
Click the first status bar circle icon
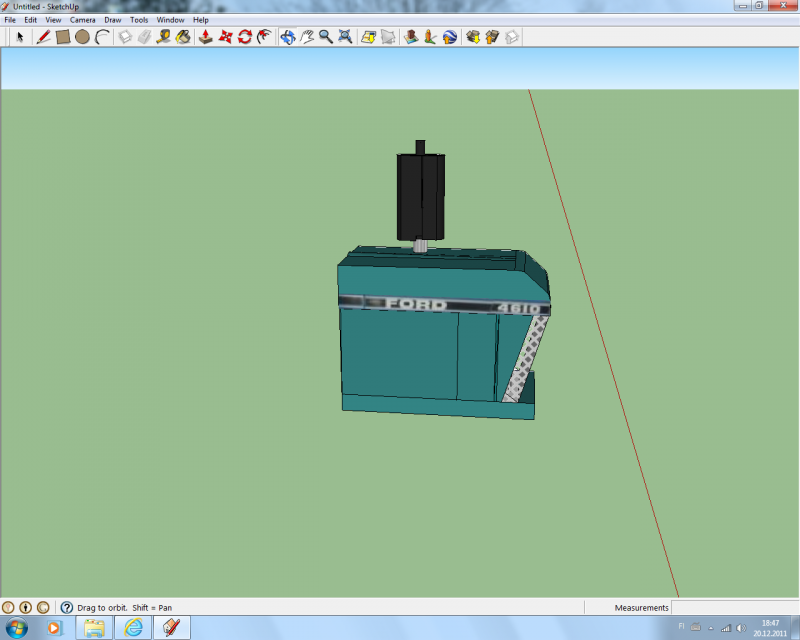[x=8, y=607]
